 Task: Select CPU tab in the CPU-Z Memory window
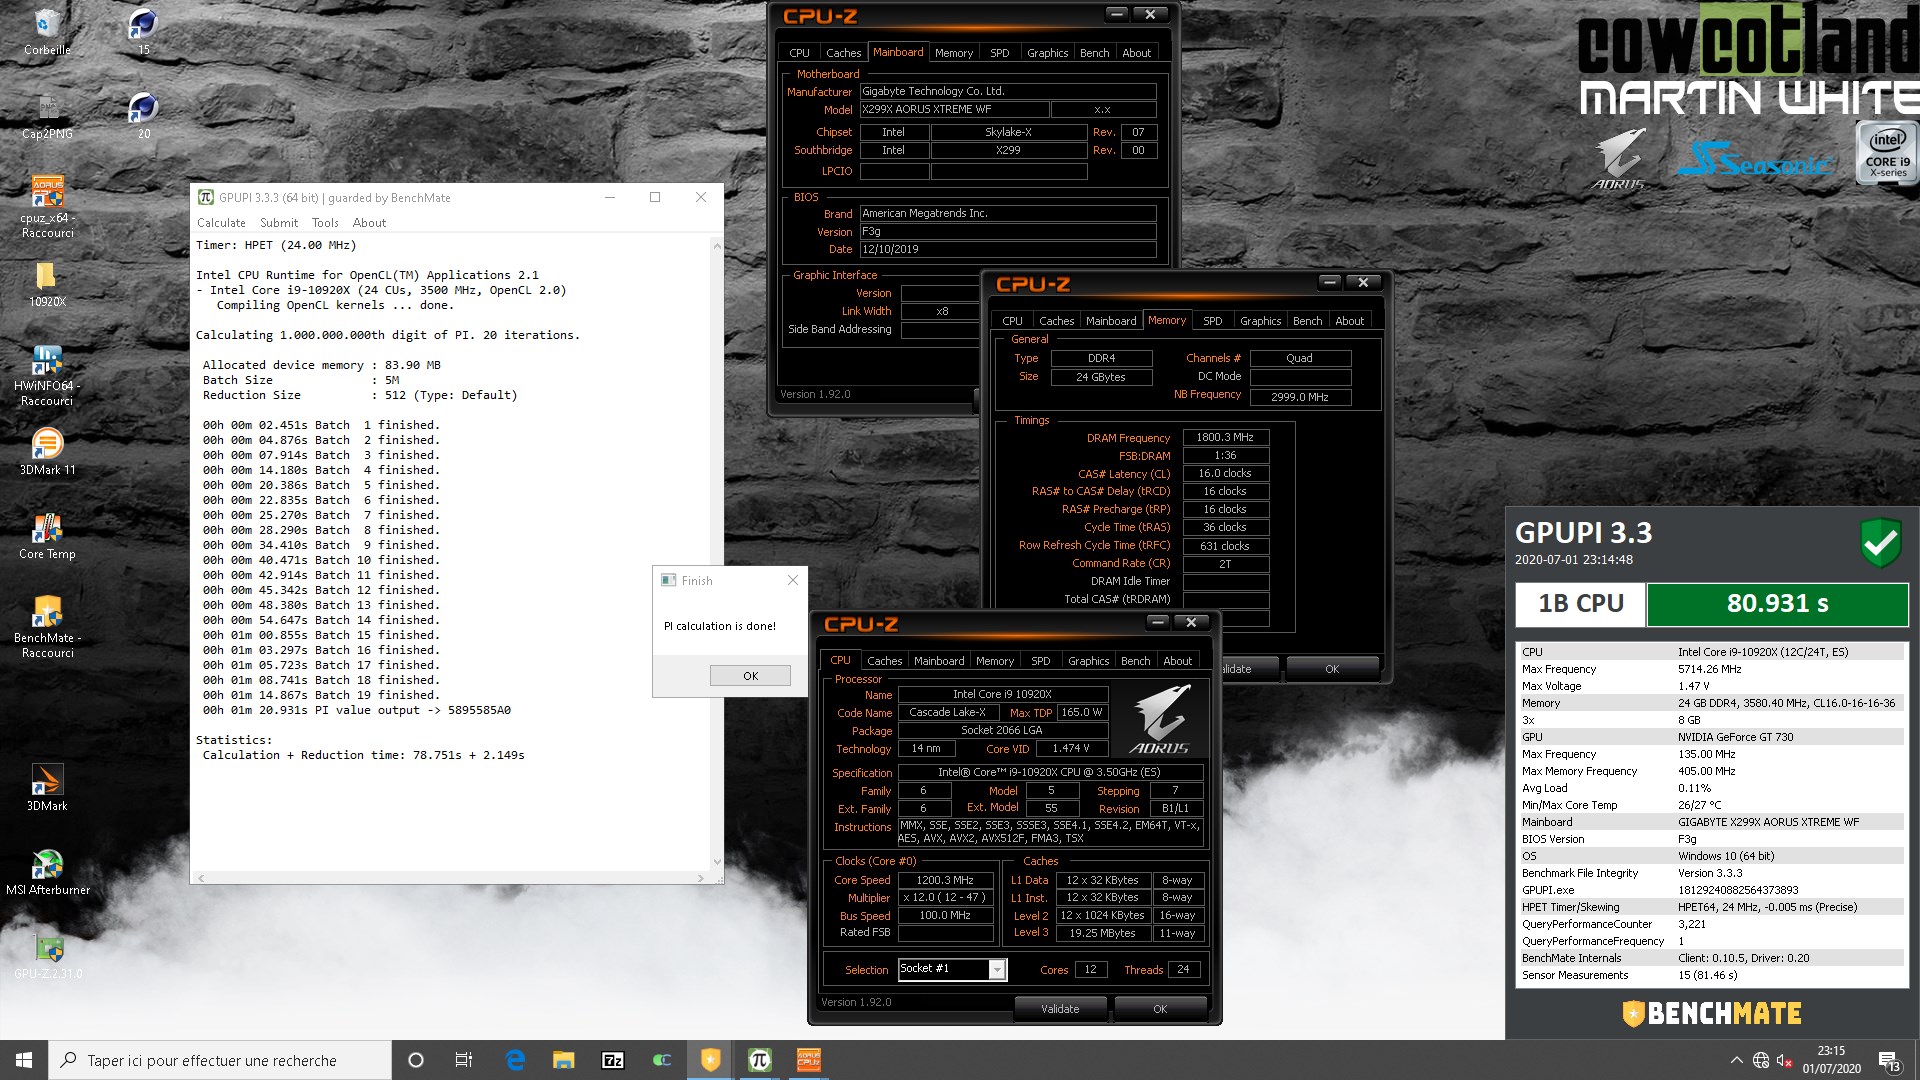click(1012, 321)
